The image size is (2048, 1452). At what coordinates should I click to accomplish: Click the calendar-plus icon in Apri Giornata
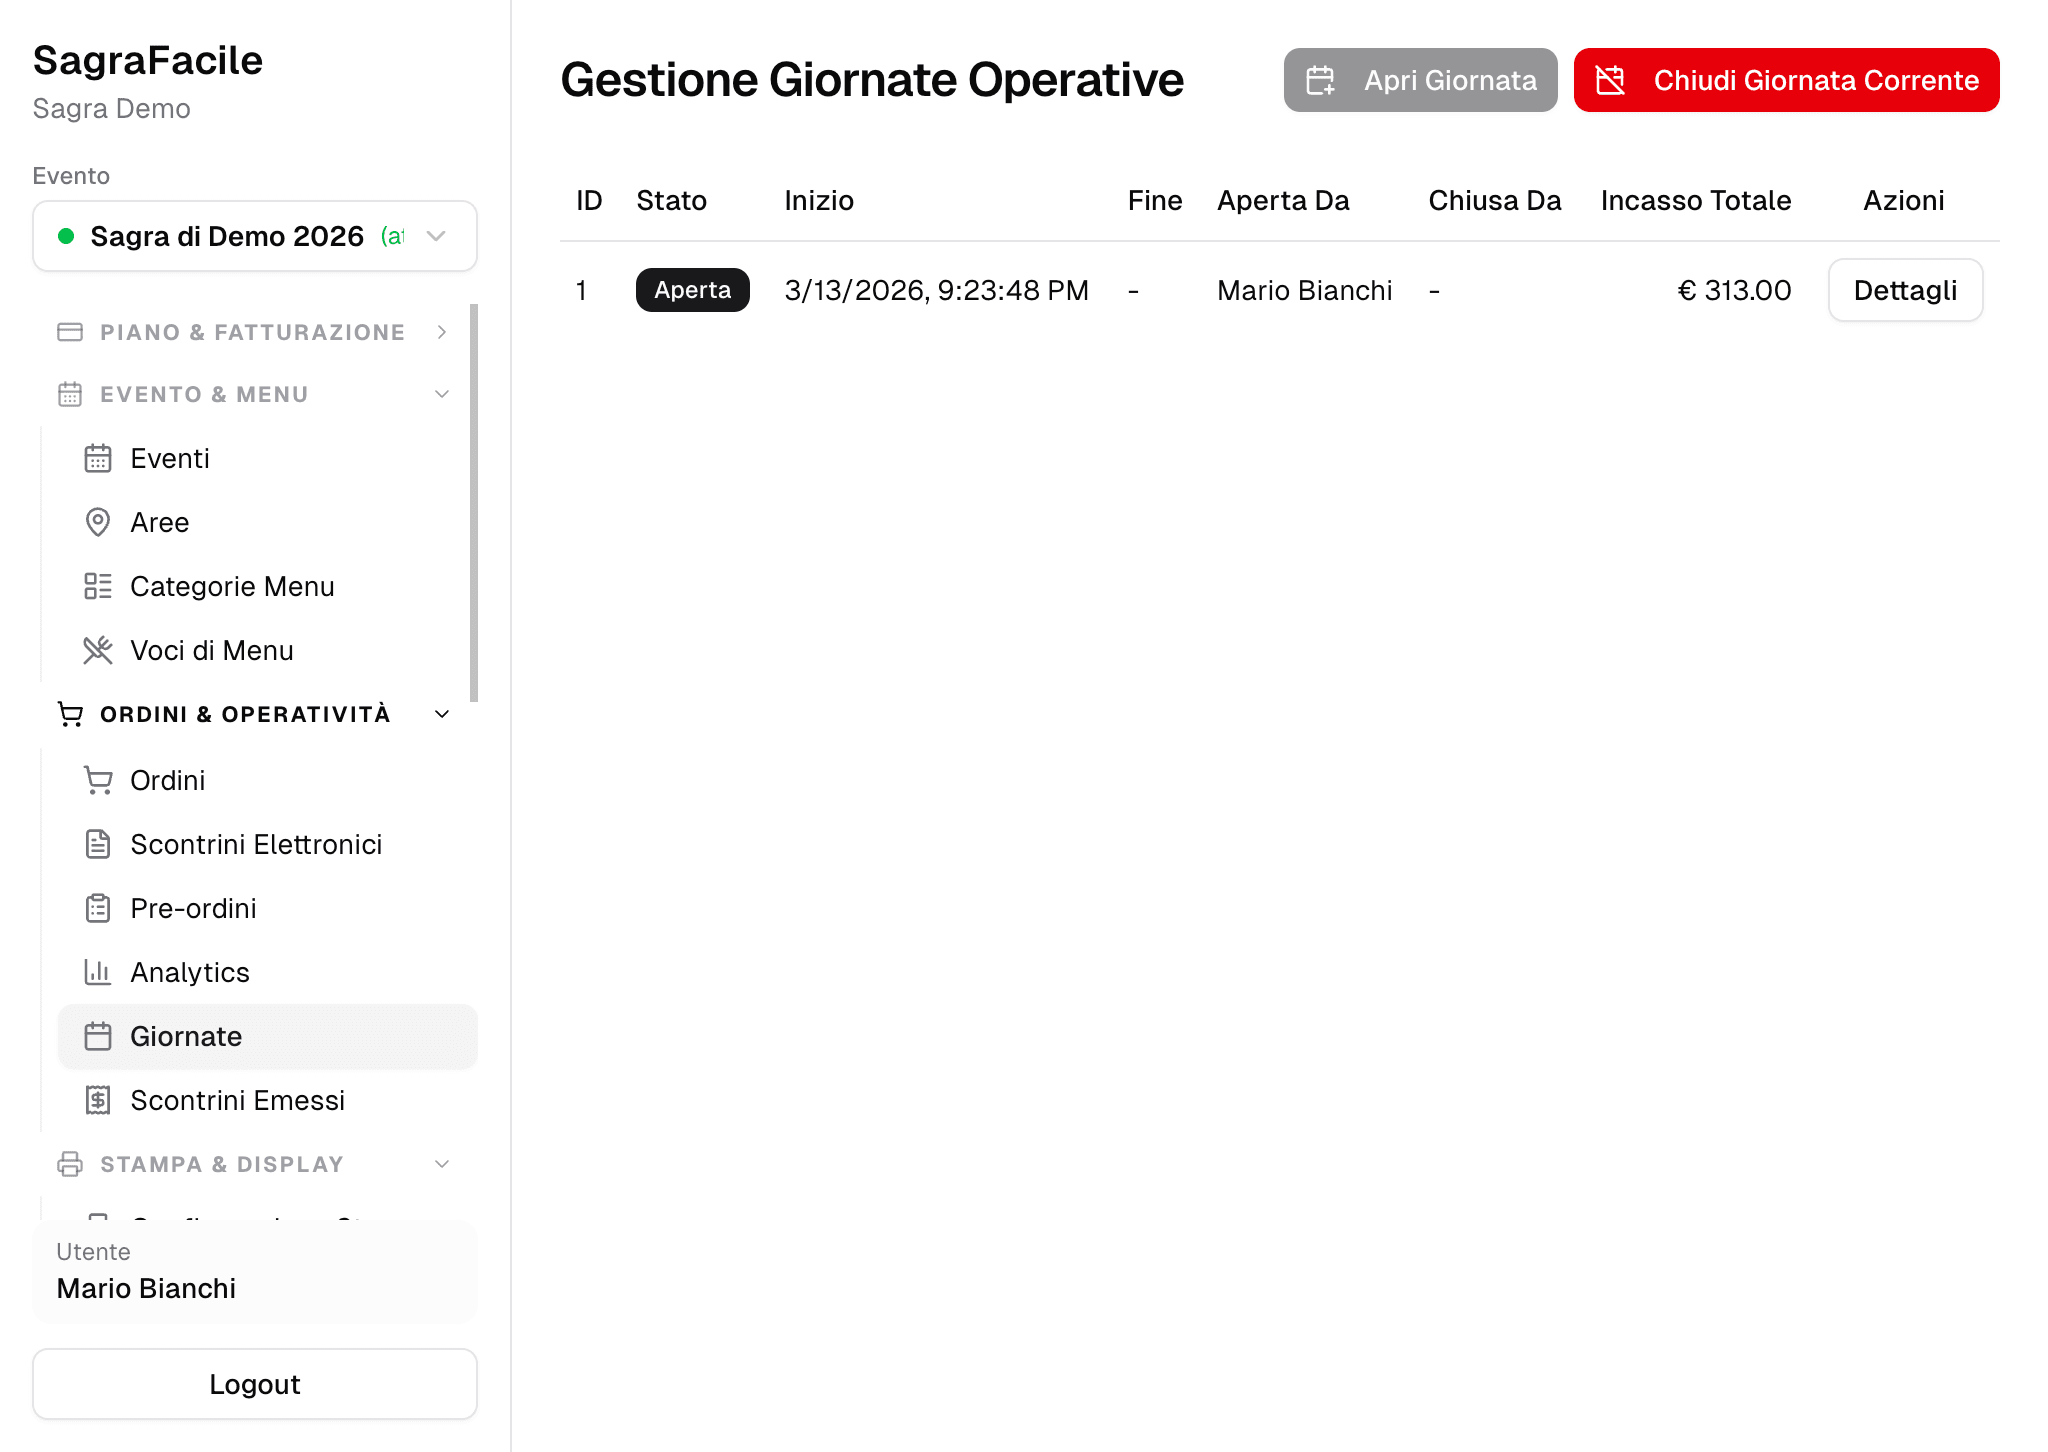pyautogui.click(x=1321, y=80)
